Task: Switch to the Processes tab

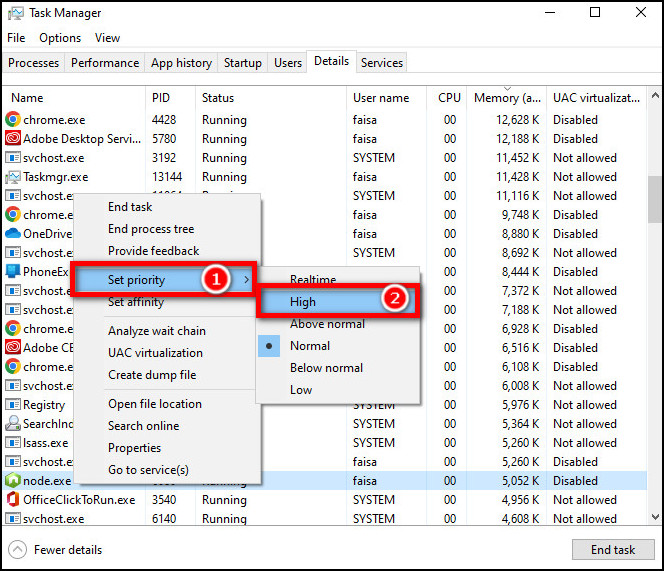Action: pyautogui.click(x=33, y=63)
